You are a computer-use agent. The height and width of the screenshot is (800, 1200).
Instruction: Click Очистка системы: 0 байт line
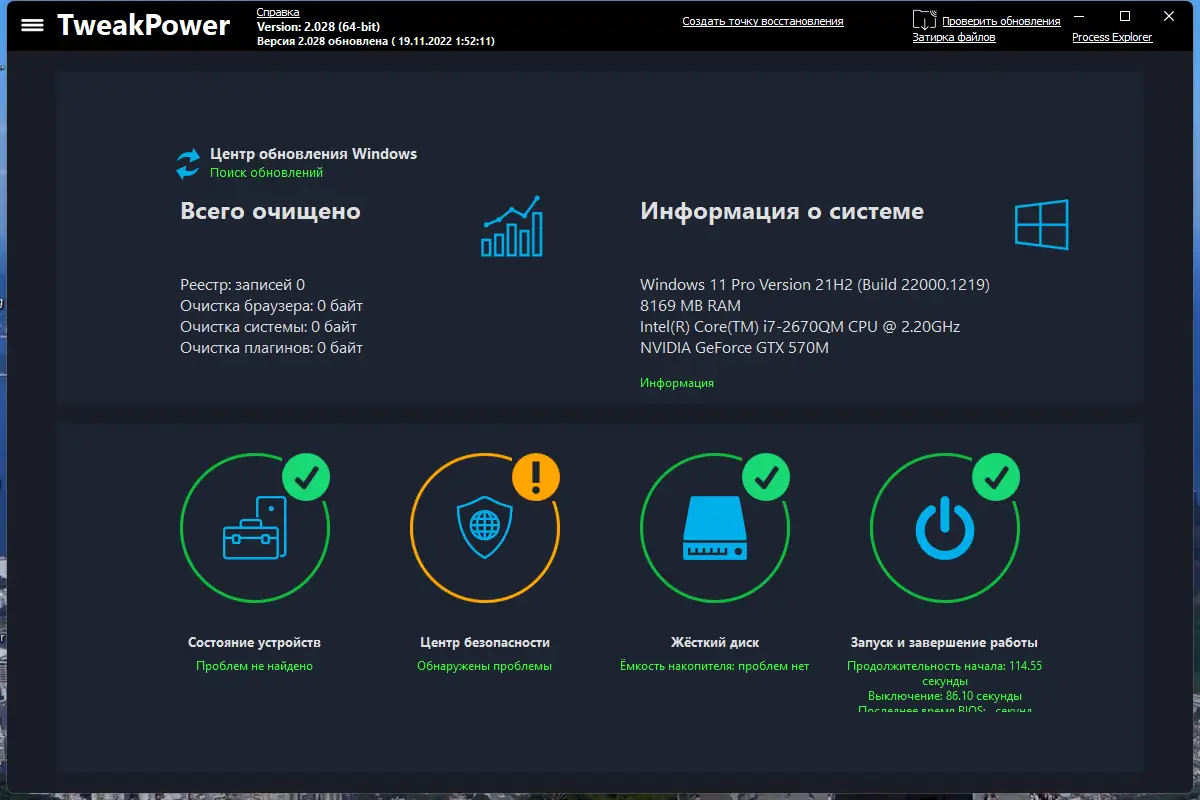point(268,327)
